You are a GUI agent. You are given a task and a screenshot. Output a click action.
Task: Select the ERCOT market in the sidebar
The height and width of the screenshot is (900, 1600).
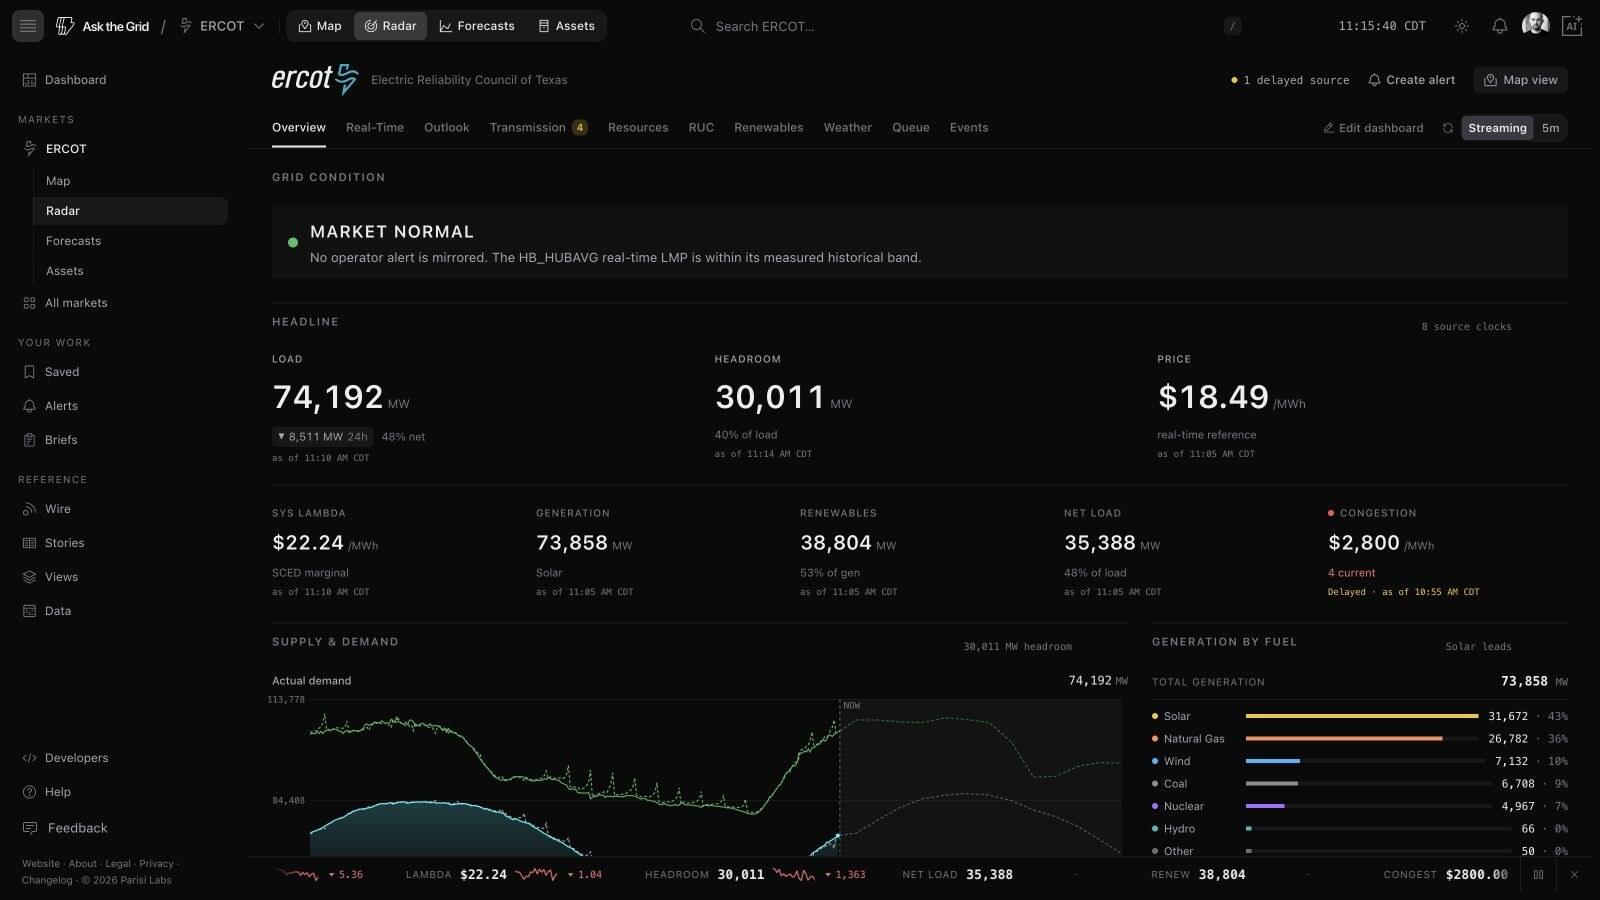[56, 149]
